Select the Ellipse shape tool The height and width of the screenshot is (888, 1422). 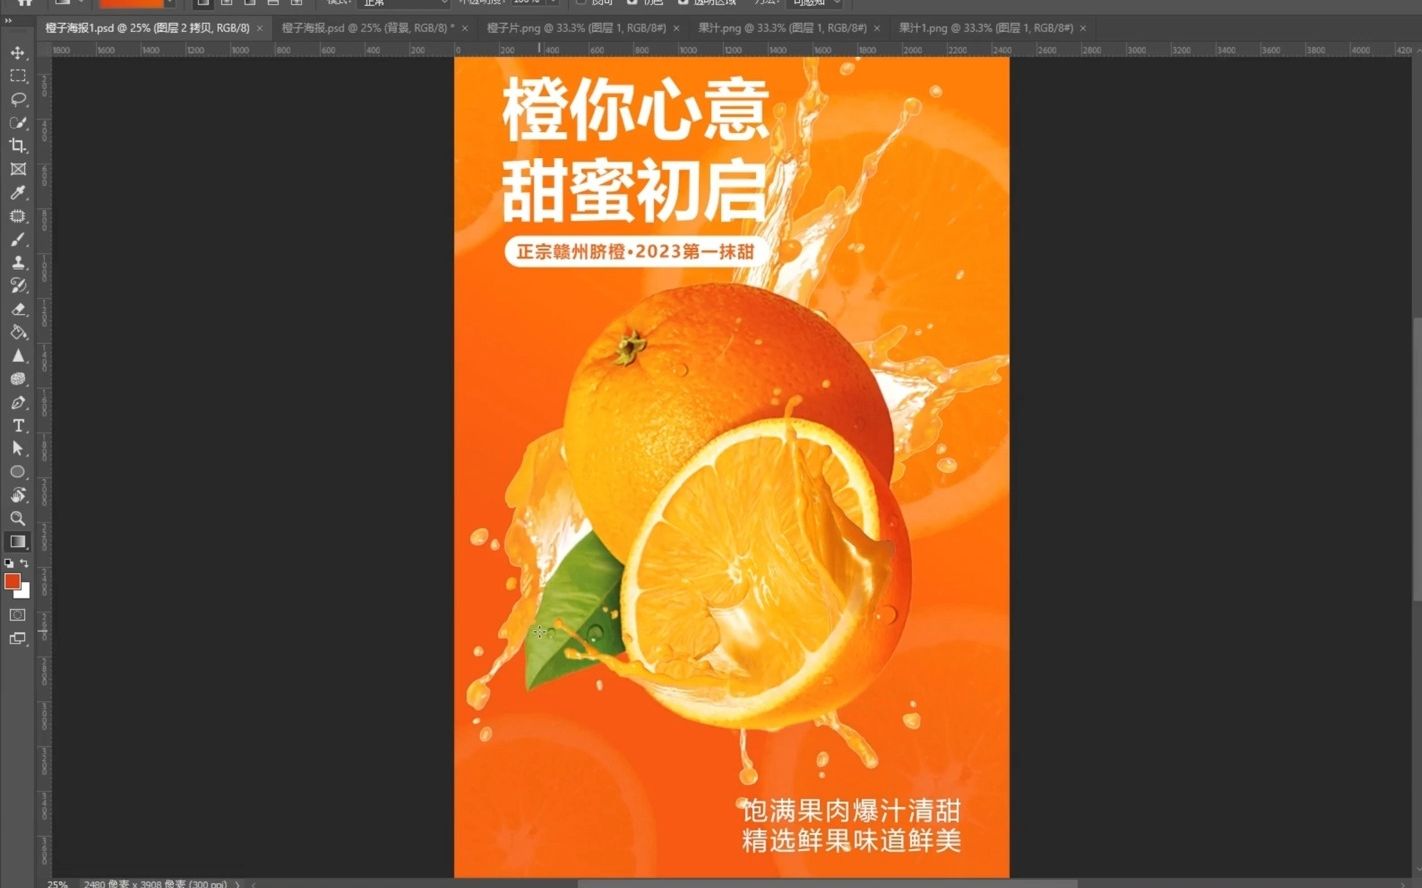[x=18, y=471]
